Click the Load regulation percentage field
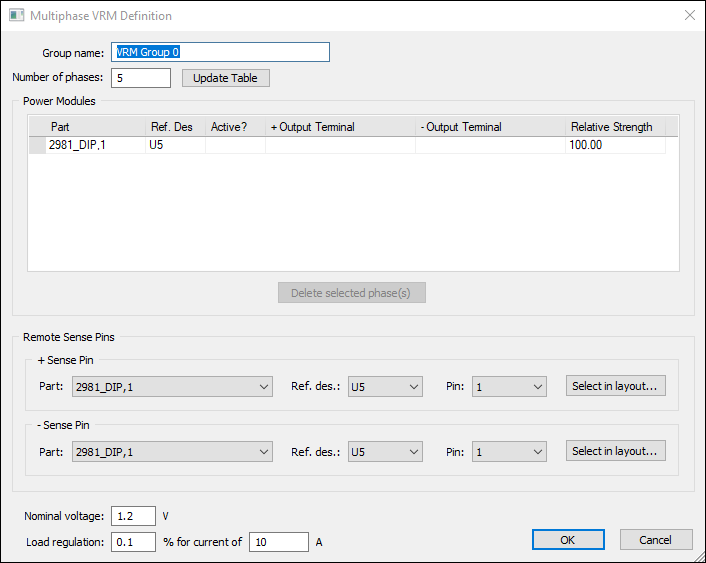 click(x=133, y=542)
